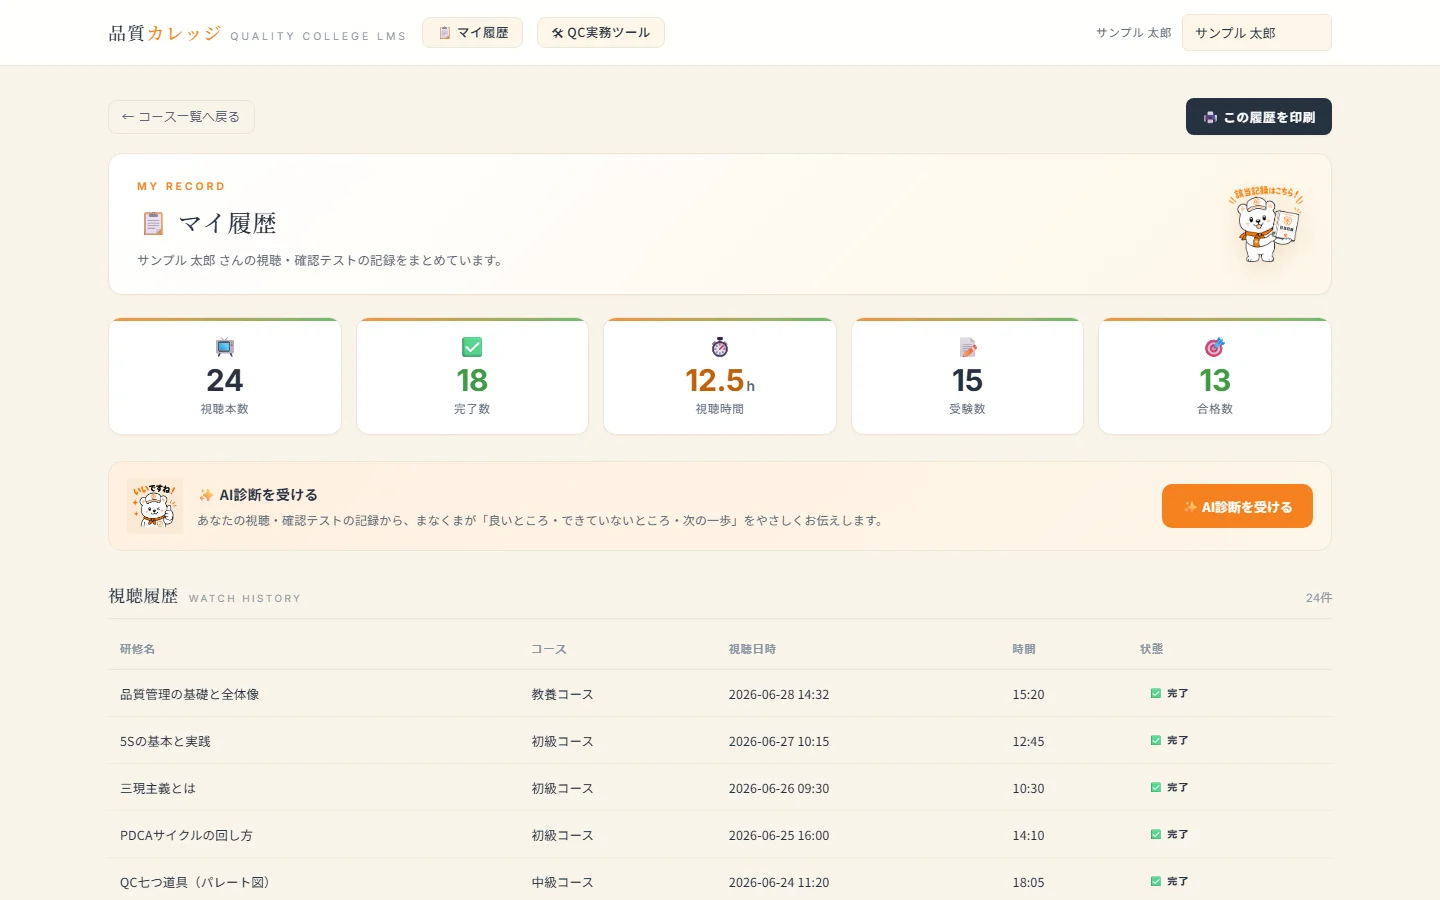Screen dimensions: 1440x900
Task: Click the duration 14:10
Action: pos(1028,835)
